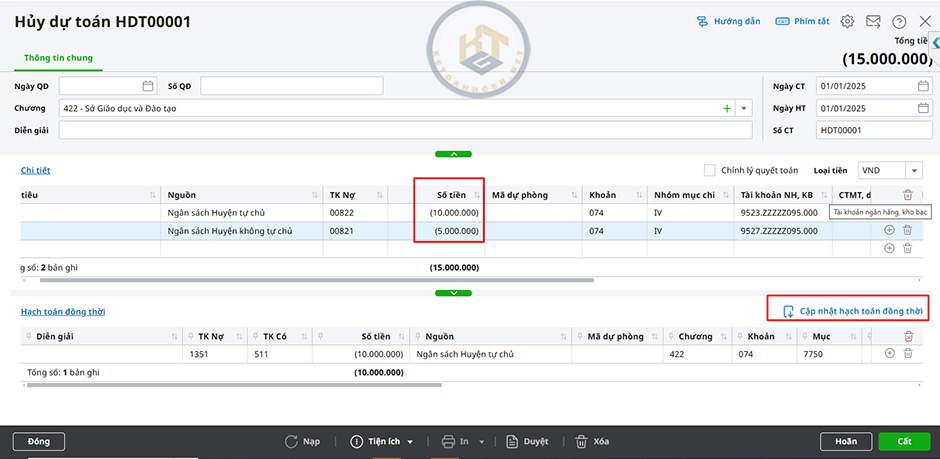Click the Đóng button

point(39,441)
